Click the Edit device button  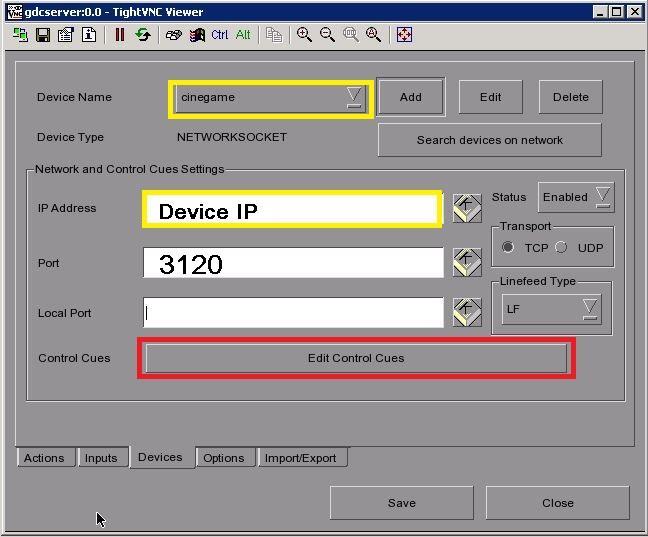(x=491, y=97)
